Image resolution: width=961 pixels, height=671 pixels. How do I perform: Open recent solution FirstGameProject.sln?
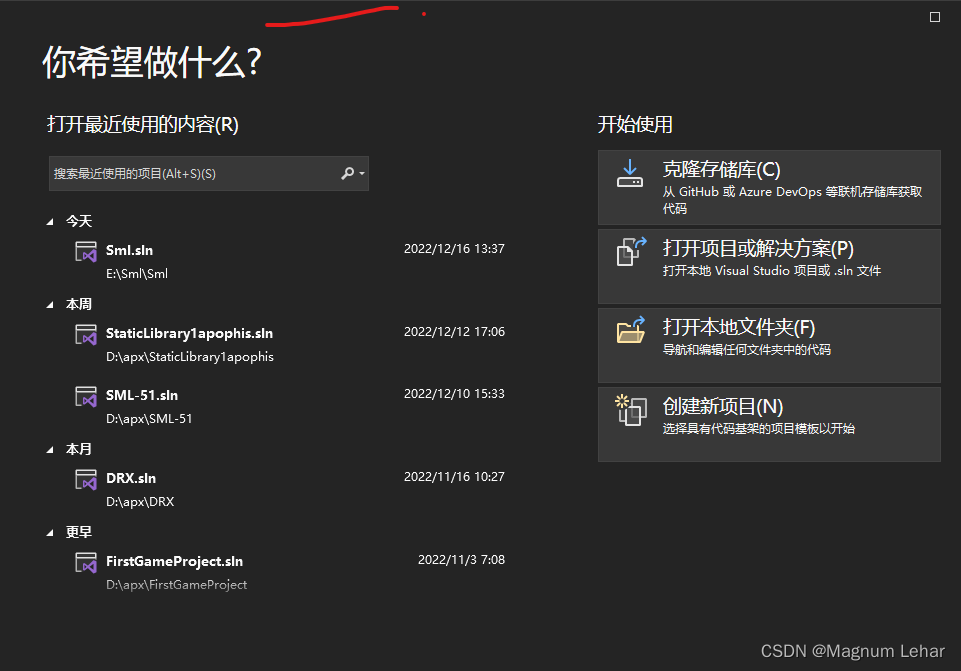click(x=174, y=561)
